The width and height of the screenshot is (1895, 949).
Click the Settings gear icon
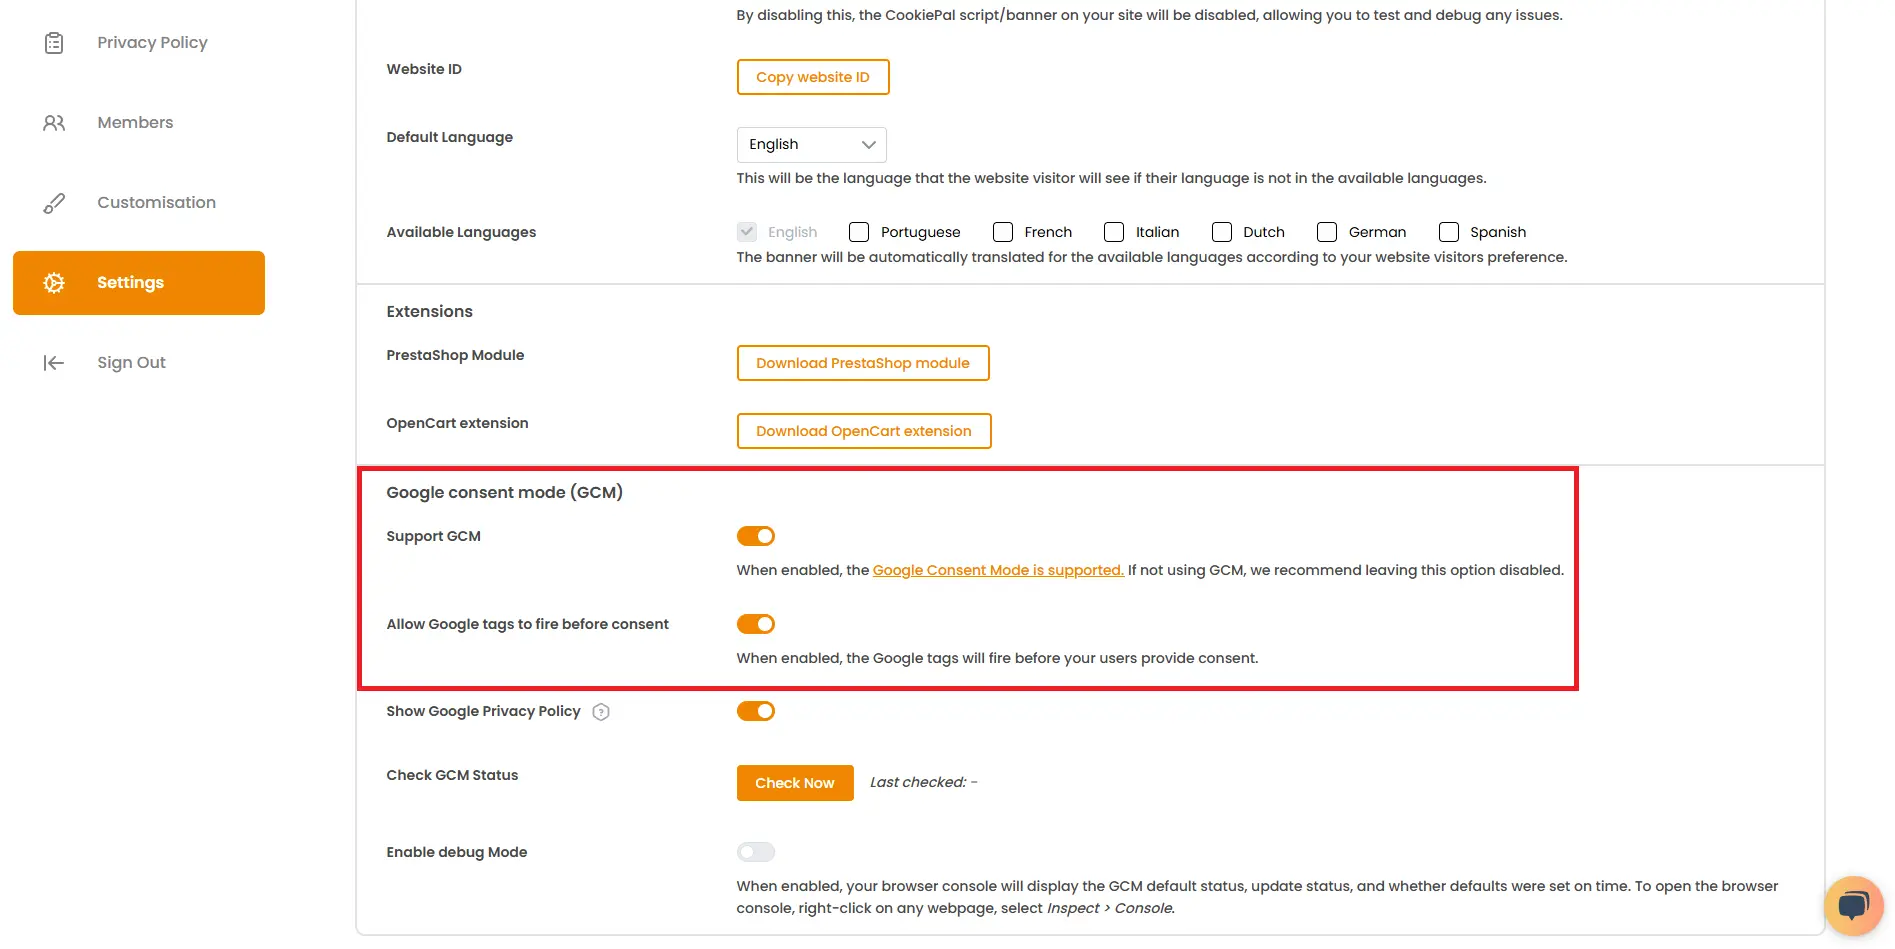53,282
